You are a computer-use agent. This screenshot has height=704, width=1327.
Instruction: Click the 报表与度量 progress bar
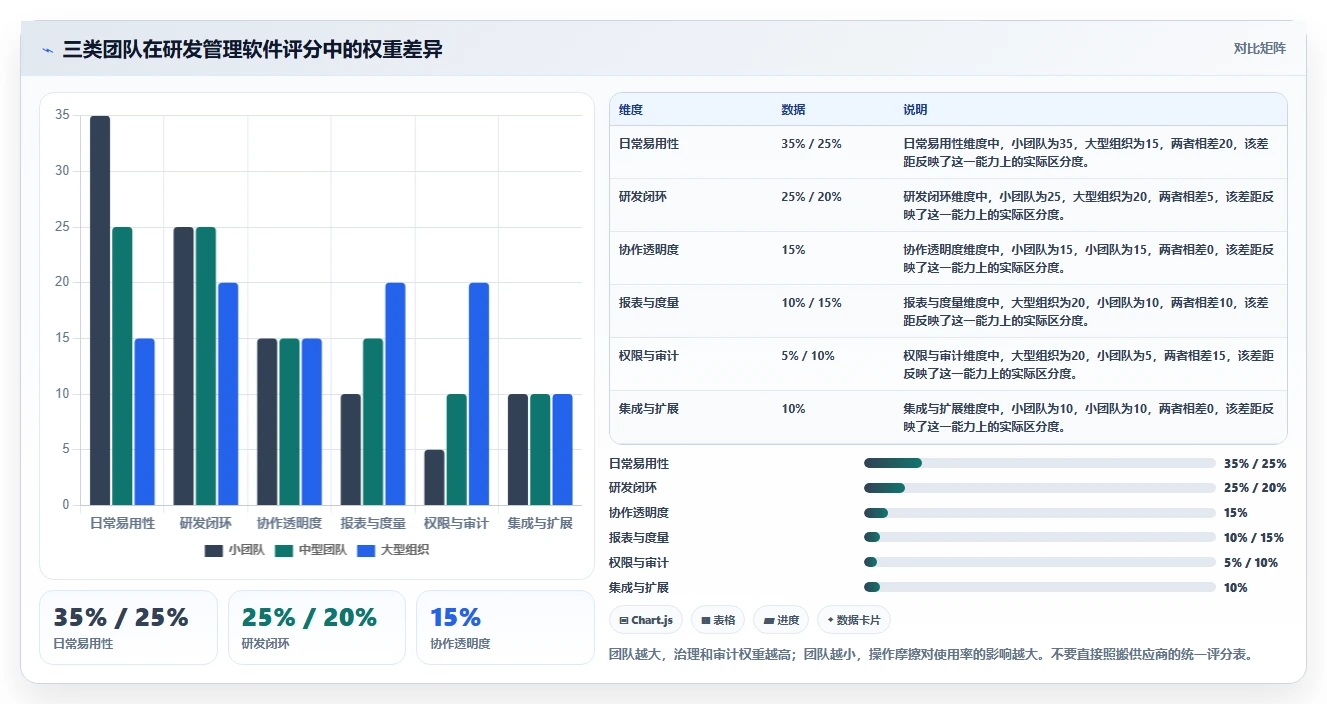click(1039, 538)
